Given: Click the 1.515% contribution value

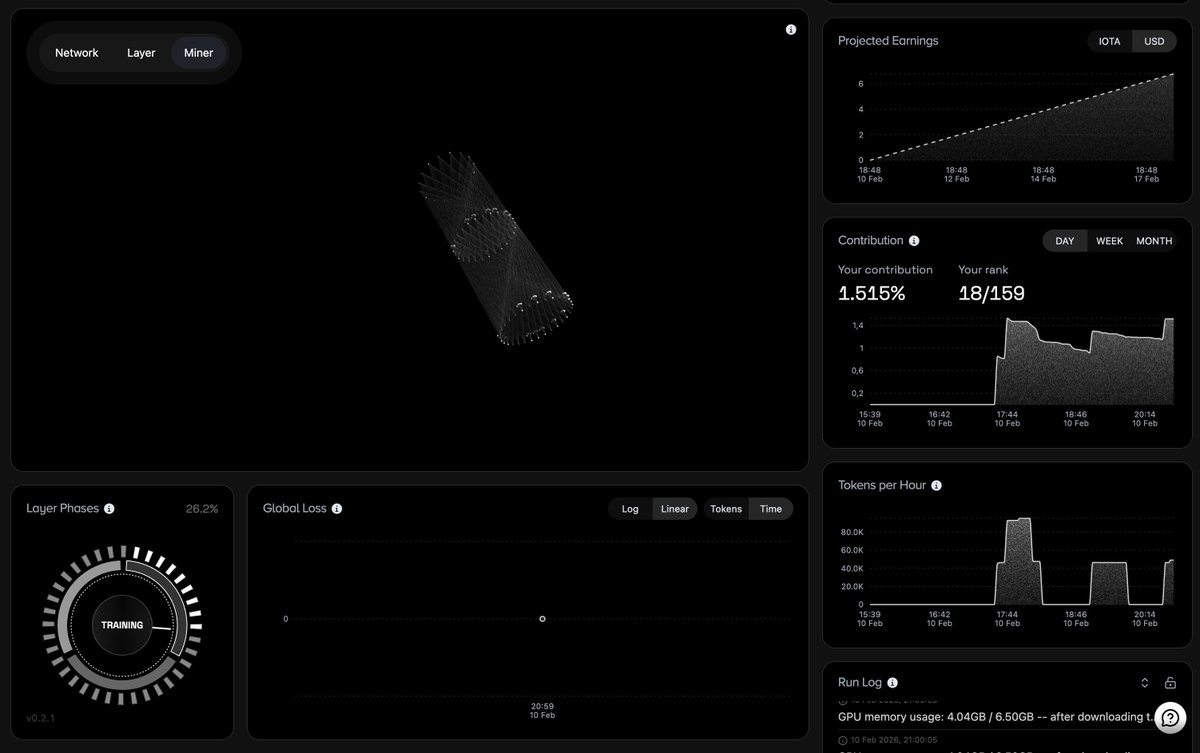Looking at the screenshot, I should [x=872, y=293].
